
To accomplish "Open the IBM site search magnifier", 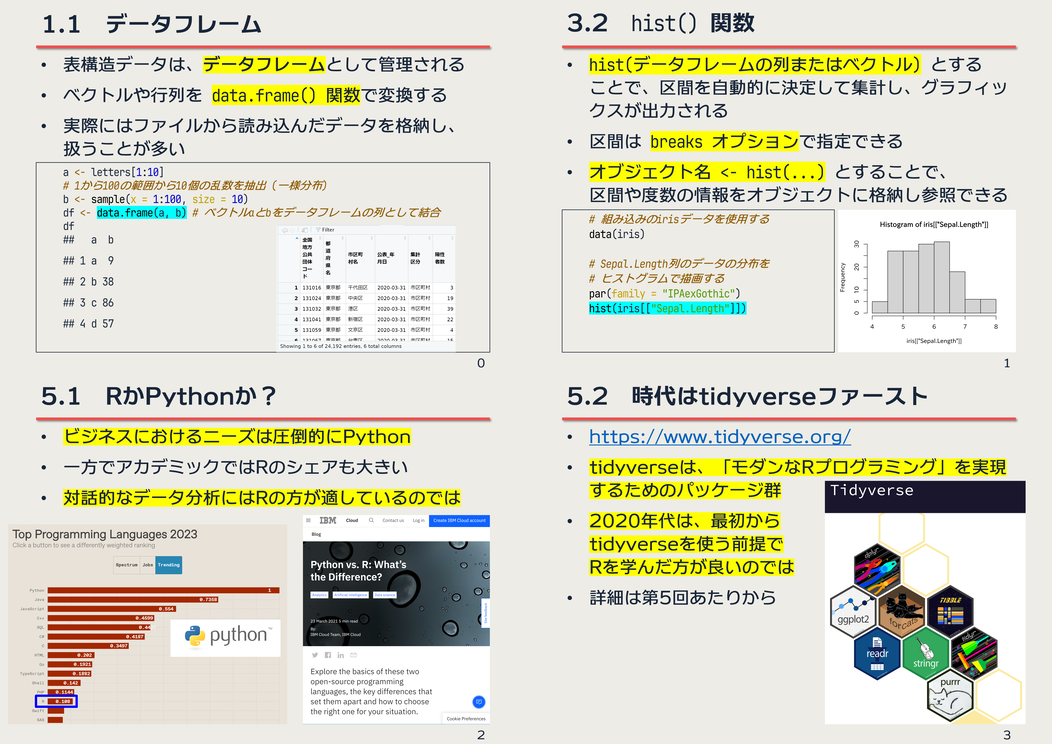I will click(371, 520).
